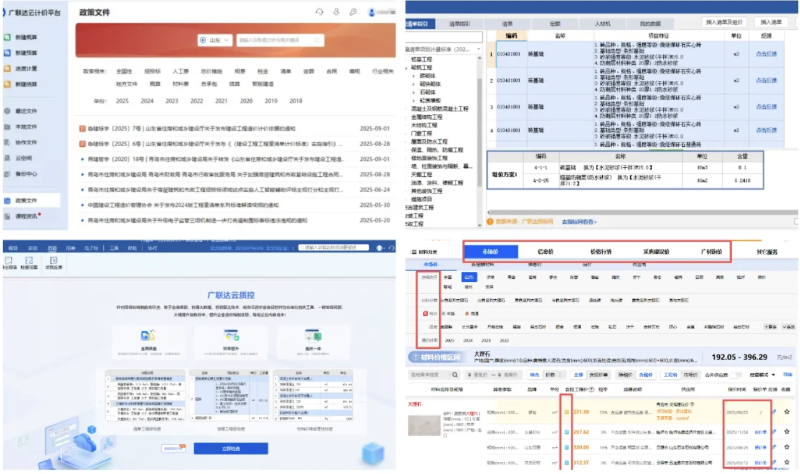Switch to the 清单 tab

[507, 23]
